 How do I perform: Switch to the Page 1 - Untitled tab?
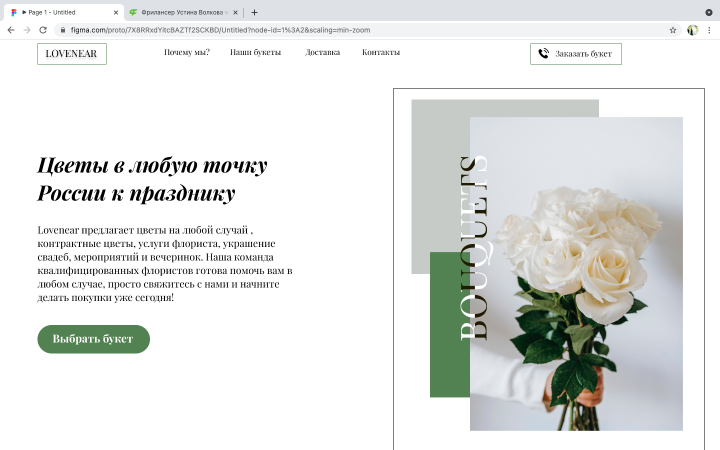63,12
